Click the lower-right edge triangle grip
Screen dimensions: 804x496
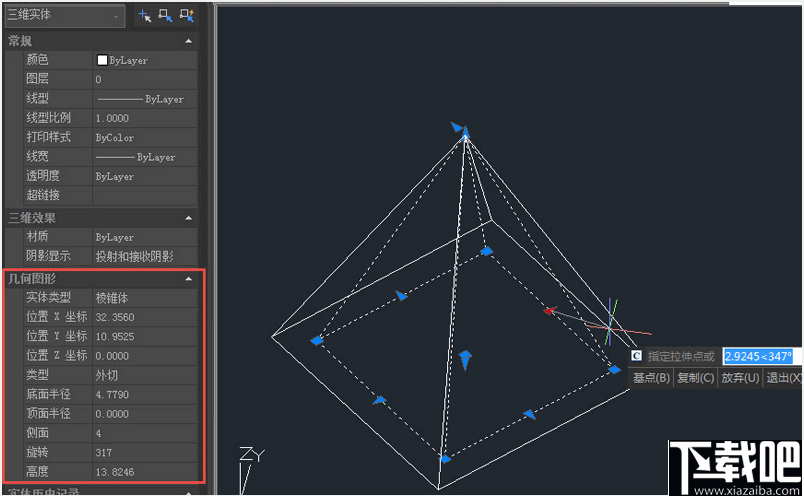(x=530, y=414)
